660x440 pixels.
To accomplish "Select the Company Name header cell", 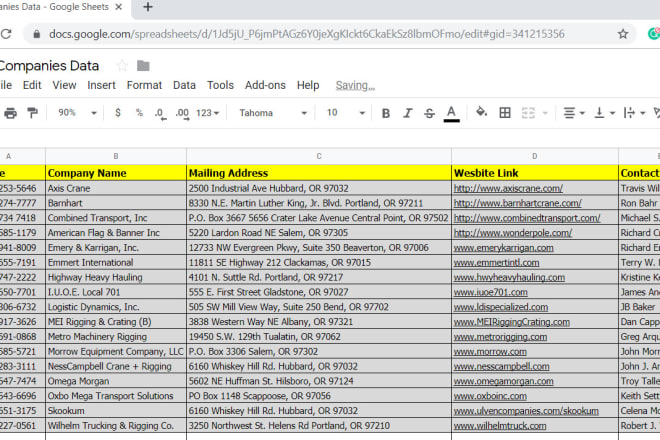I will pos(116,173).
